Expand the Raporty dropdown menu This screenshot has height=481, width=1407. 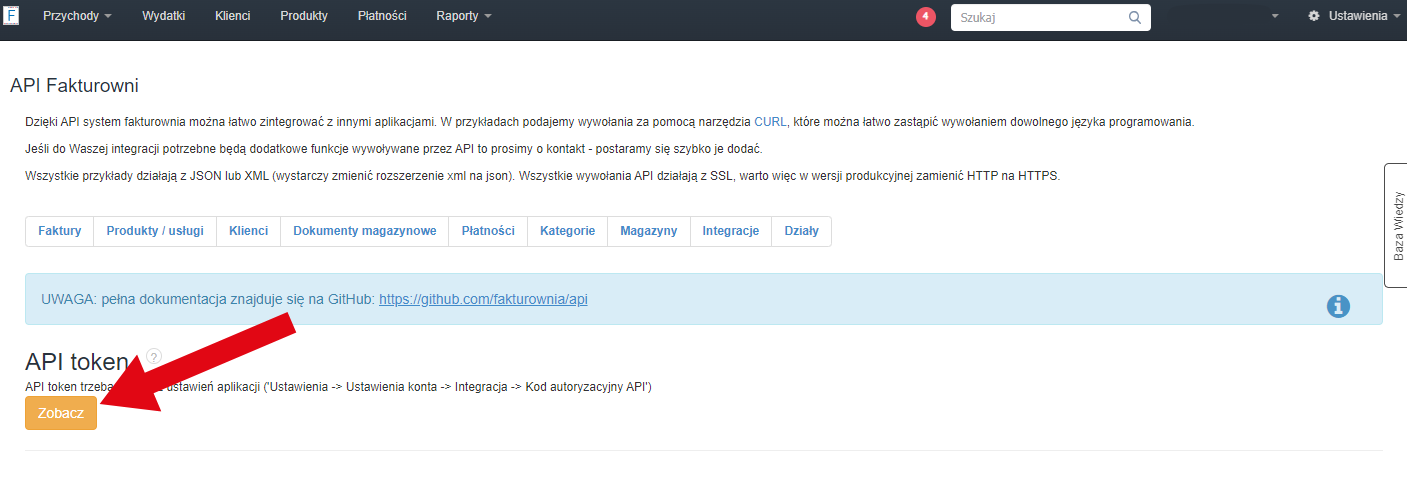[x=464, y=17]
